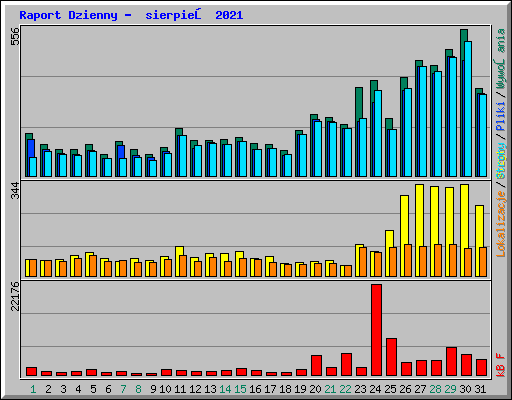Click the day label 28 on the x-axis
The image size is (512, 400).
pyautogui.click(x=435, y=389)
